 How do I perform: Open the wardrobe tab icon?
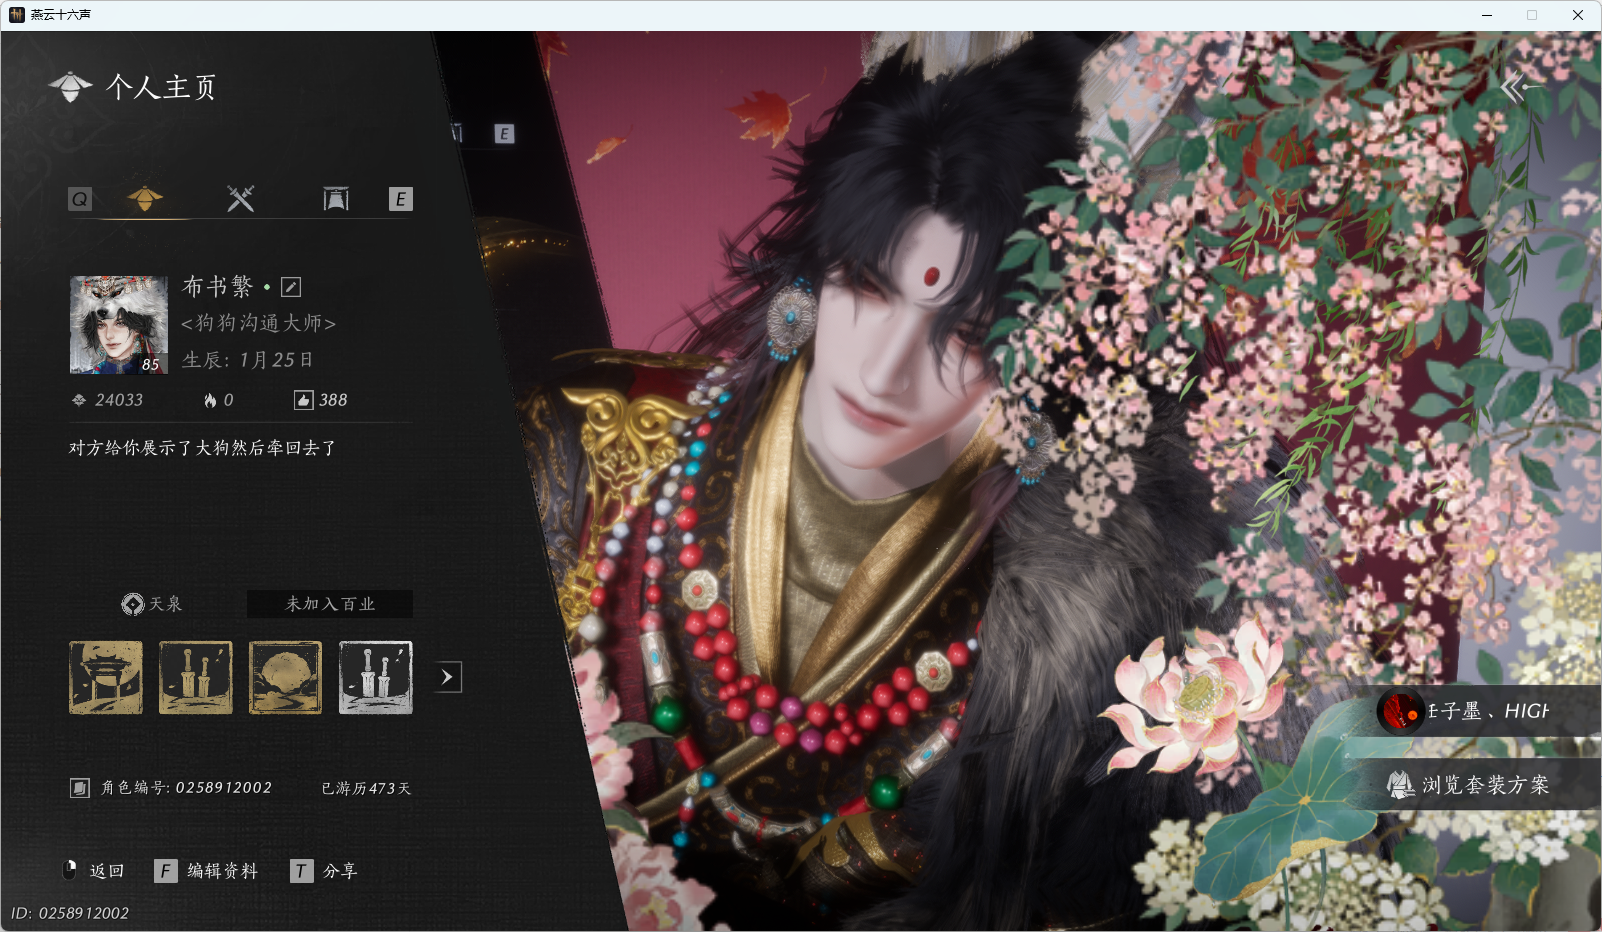336,199
